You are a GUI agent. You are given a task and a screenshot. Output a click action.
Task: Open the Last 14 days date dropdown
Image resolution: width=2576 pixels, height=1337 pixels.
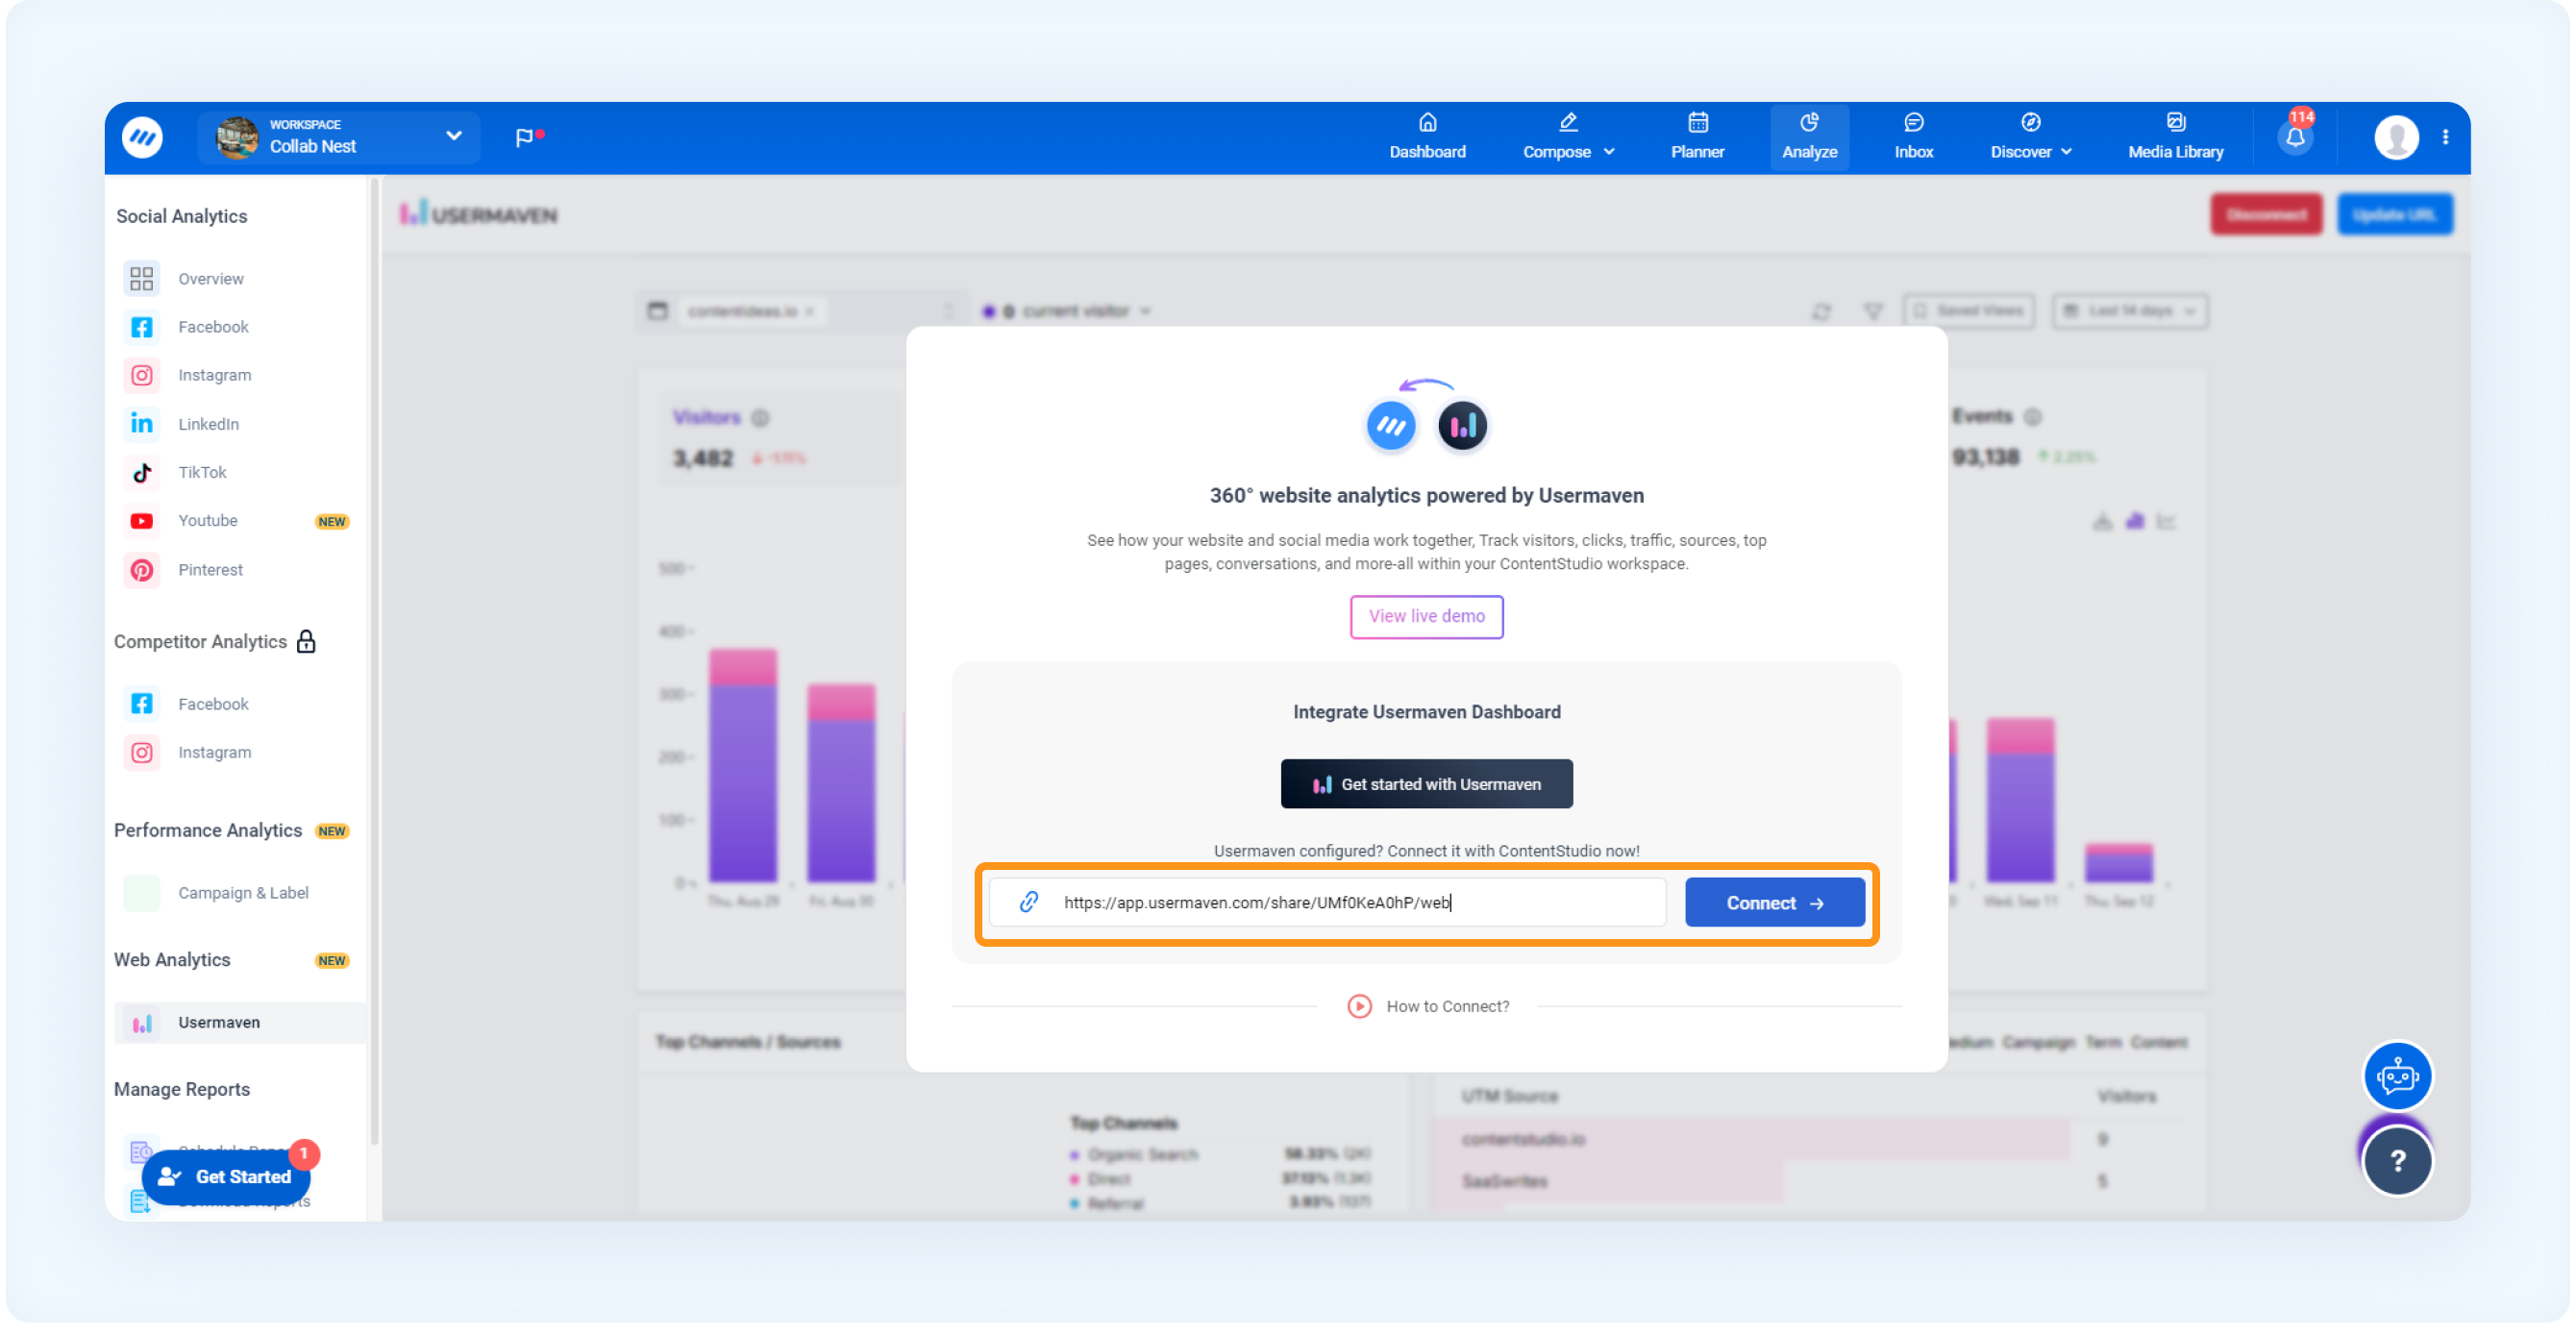[2129, 311]
